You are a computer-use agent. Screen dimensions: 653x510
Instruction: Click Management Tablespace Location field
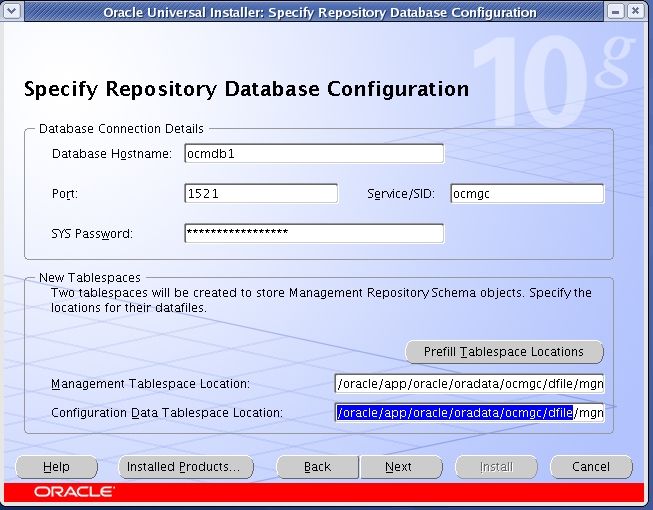point(469,383)
